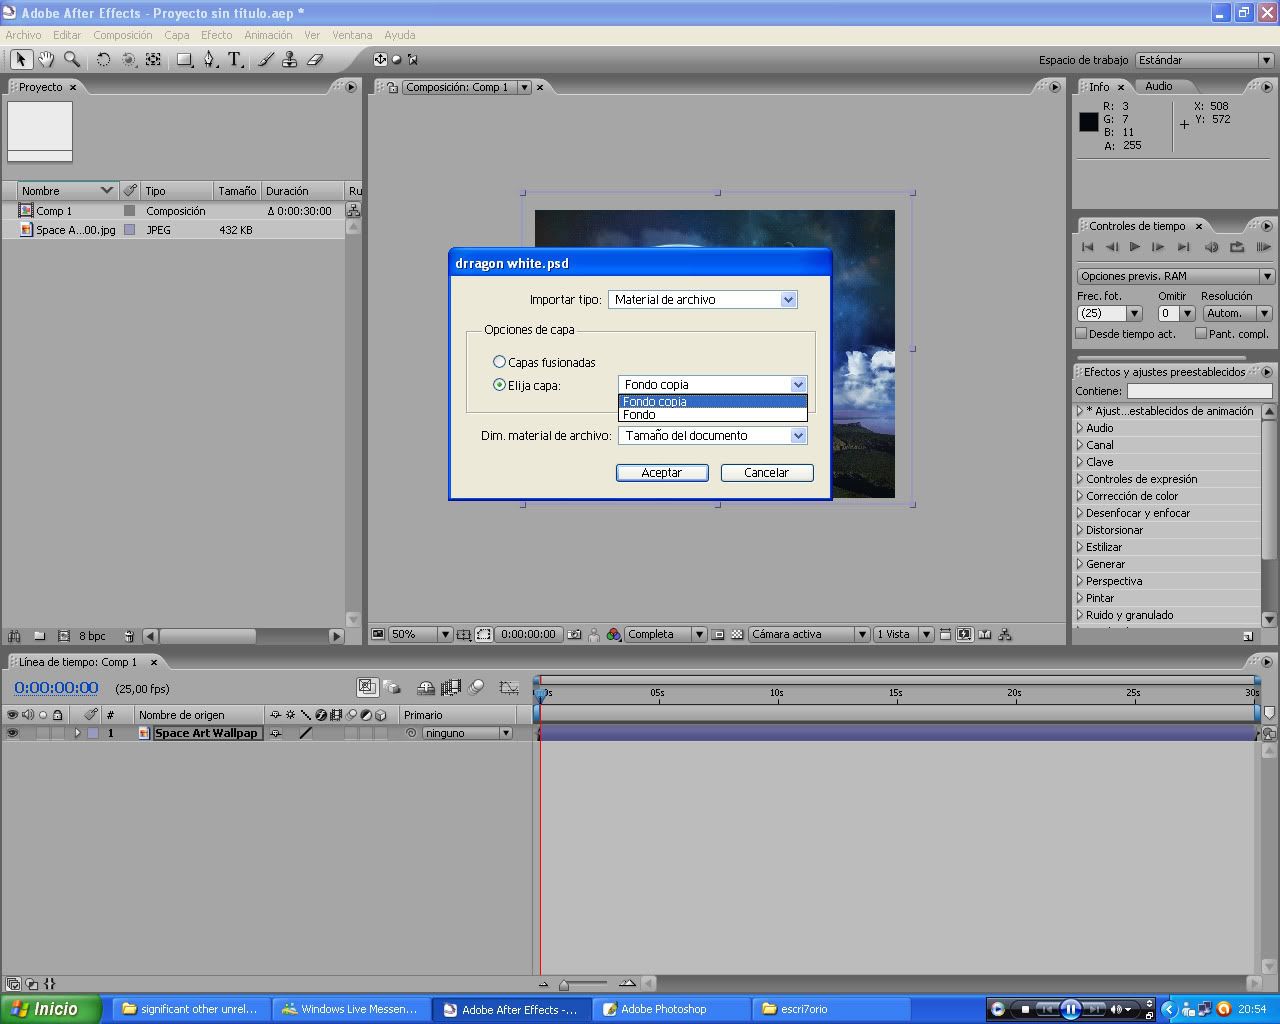Click RAM preview button in time controls
The image size is (1280, 1024).
tap(1263, 247)
